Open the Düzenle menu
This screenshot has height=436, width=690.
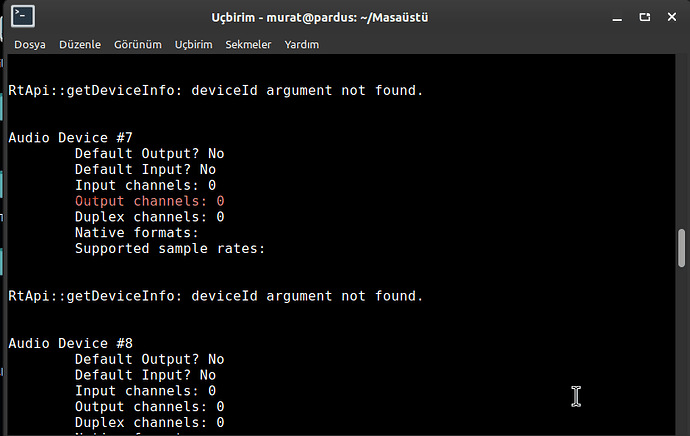[x=81, y=45]
